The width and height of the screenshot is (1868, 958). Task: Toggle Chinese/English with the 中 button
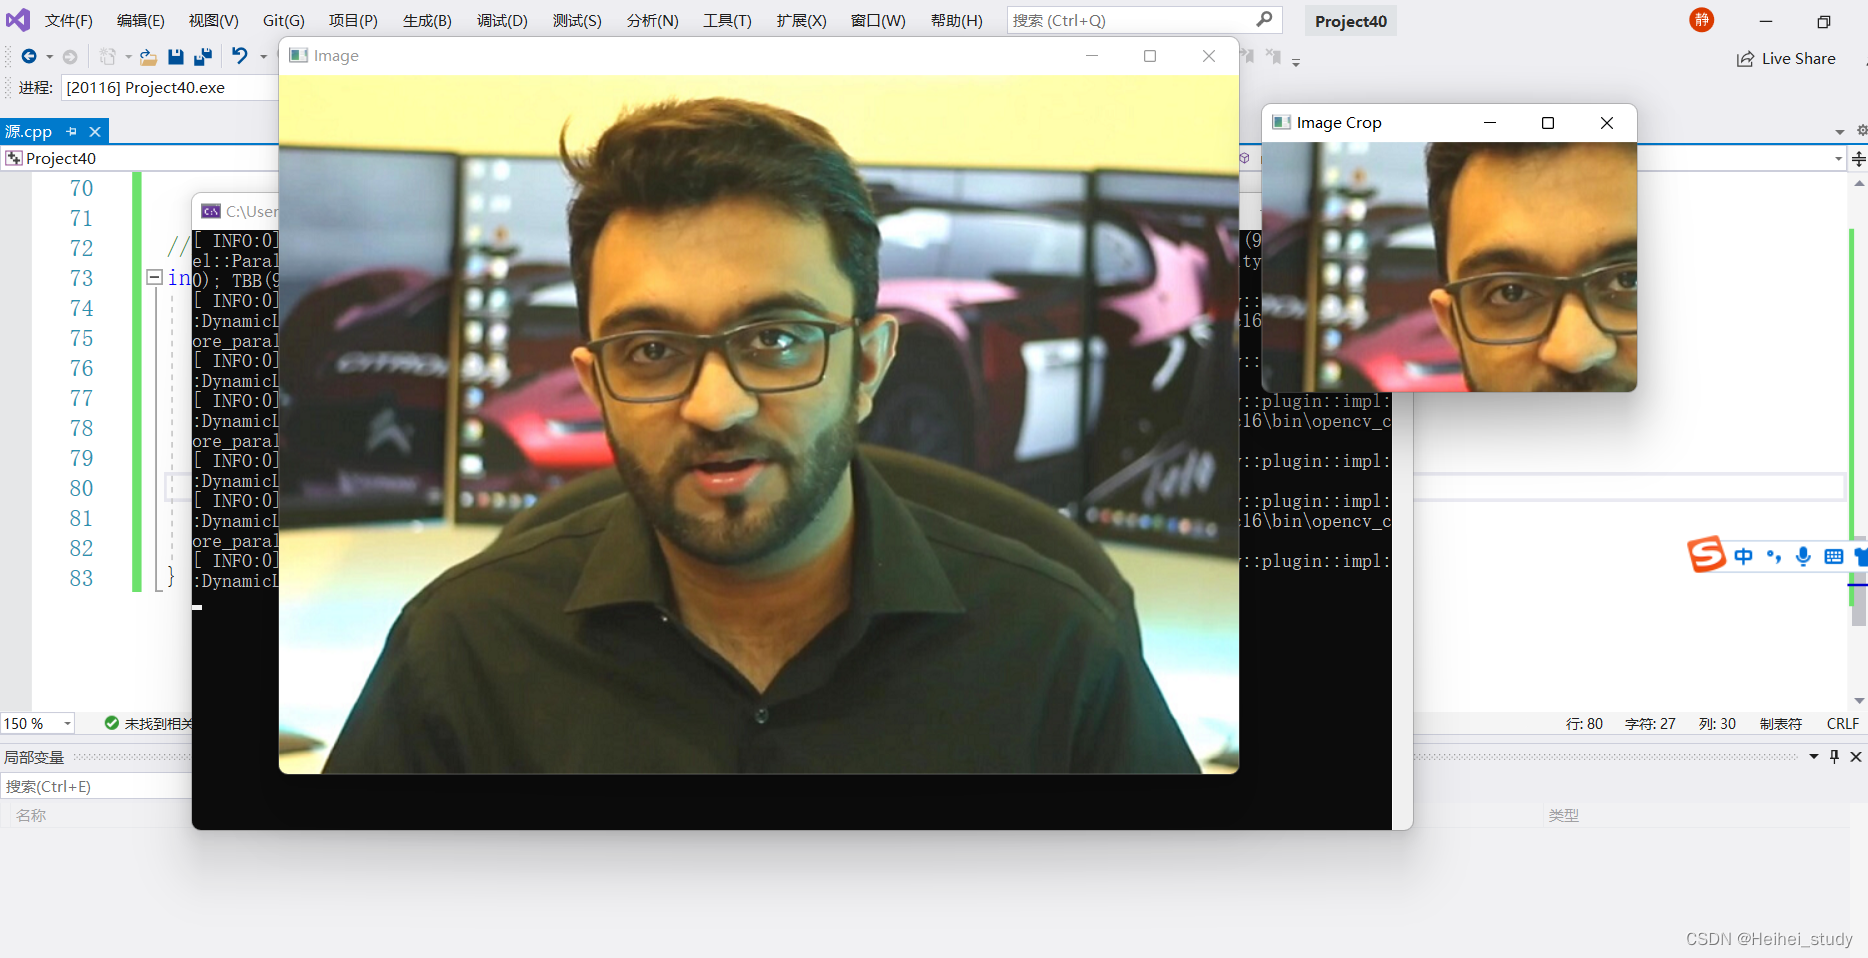[x=1743, y=556]
